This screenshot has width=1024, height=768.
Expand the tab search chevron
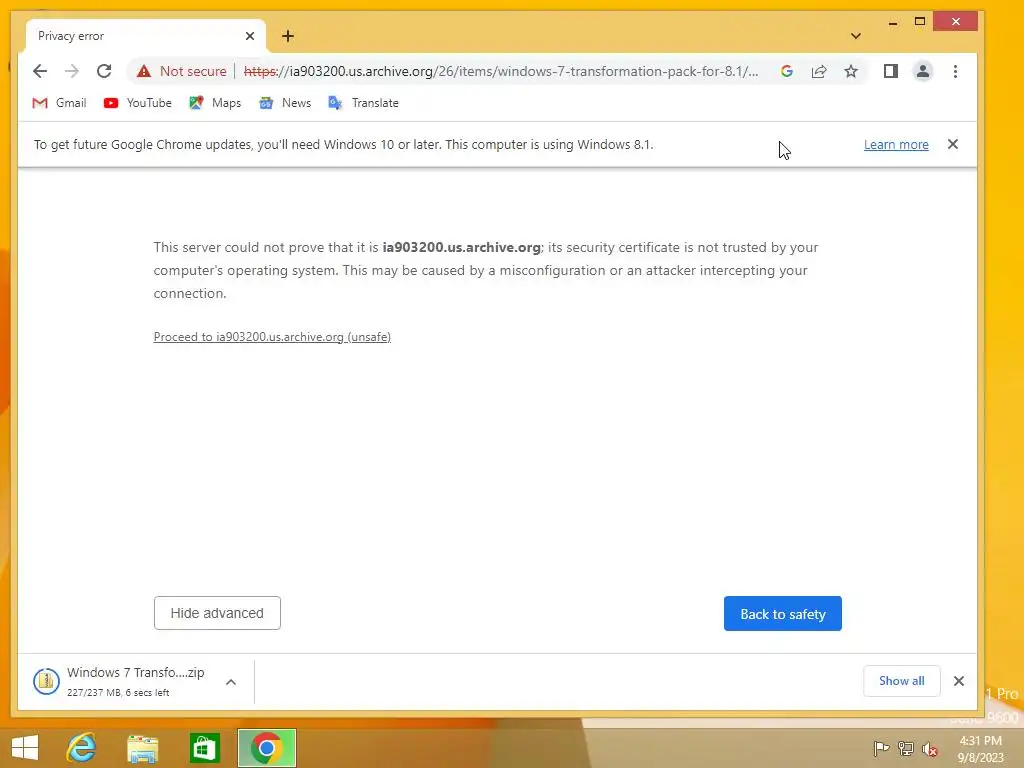[856, 36]
